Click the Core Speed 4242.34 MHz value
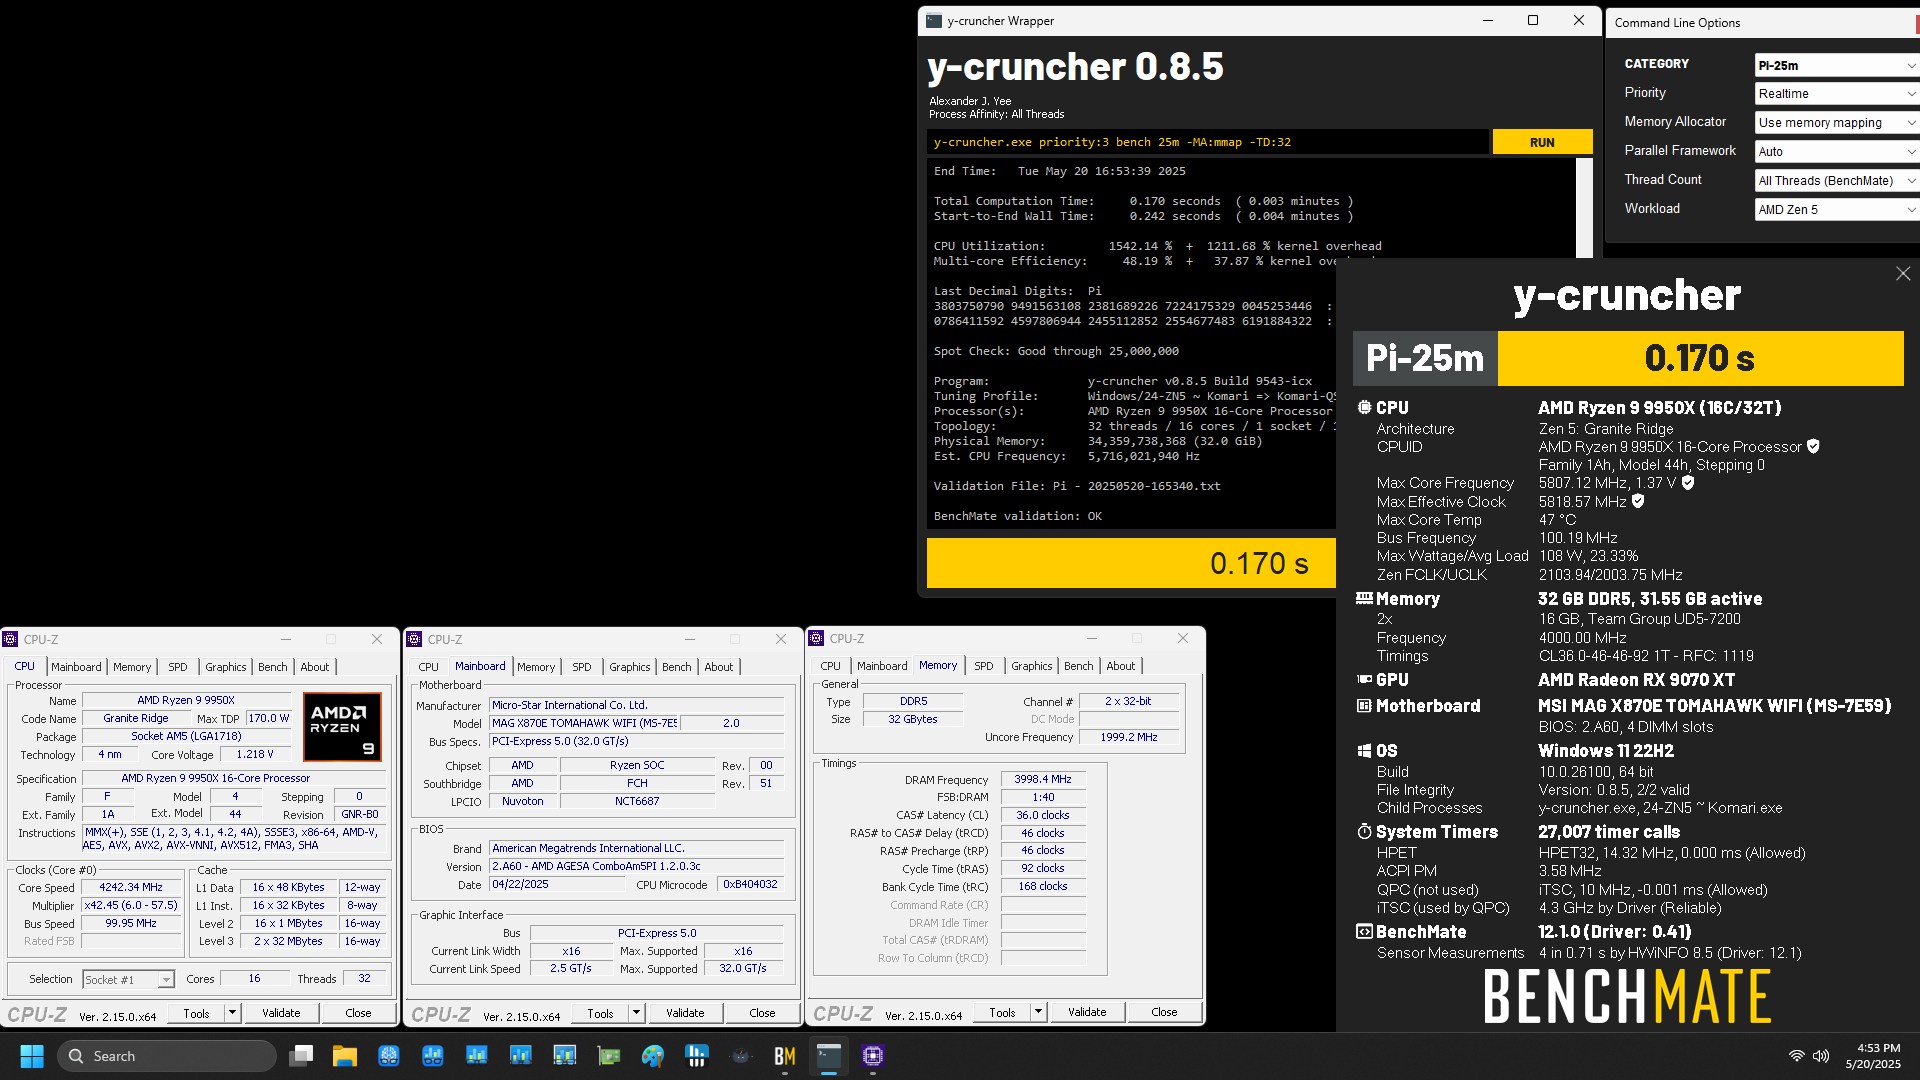The image size is (1920, 1080). coord(130,887)
